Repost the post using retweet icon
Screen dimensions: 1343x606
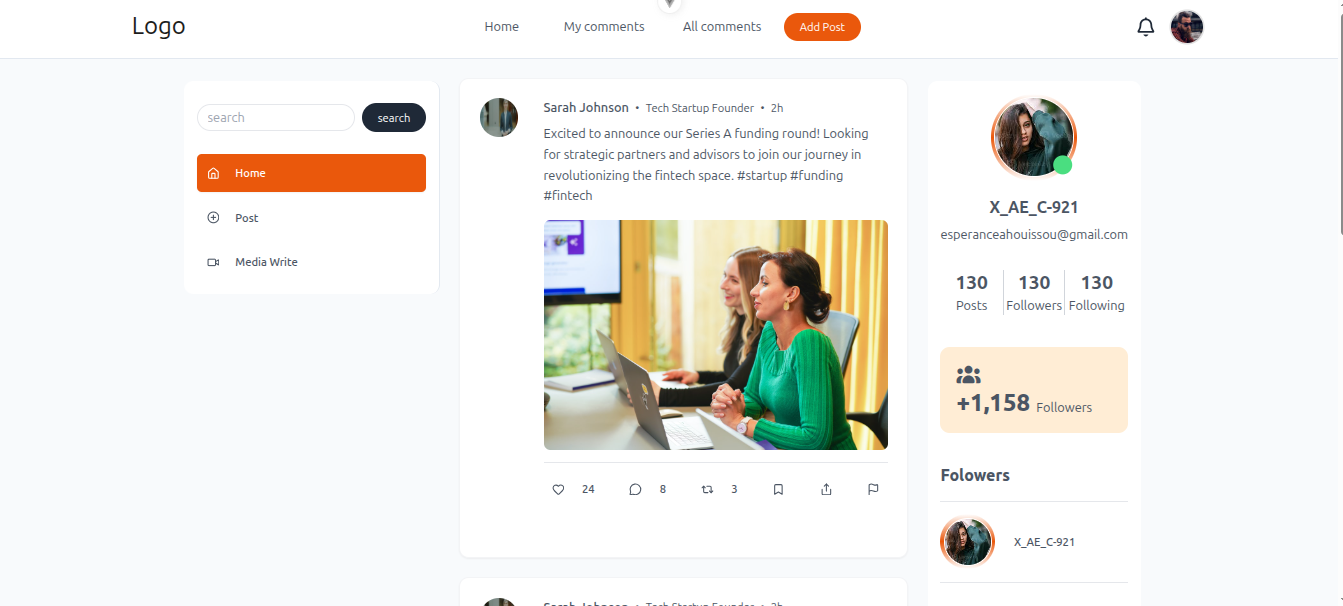(708, 489)
